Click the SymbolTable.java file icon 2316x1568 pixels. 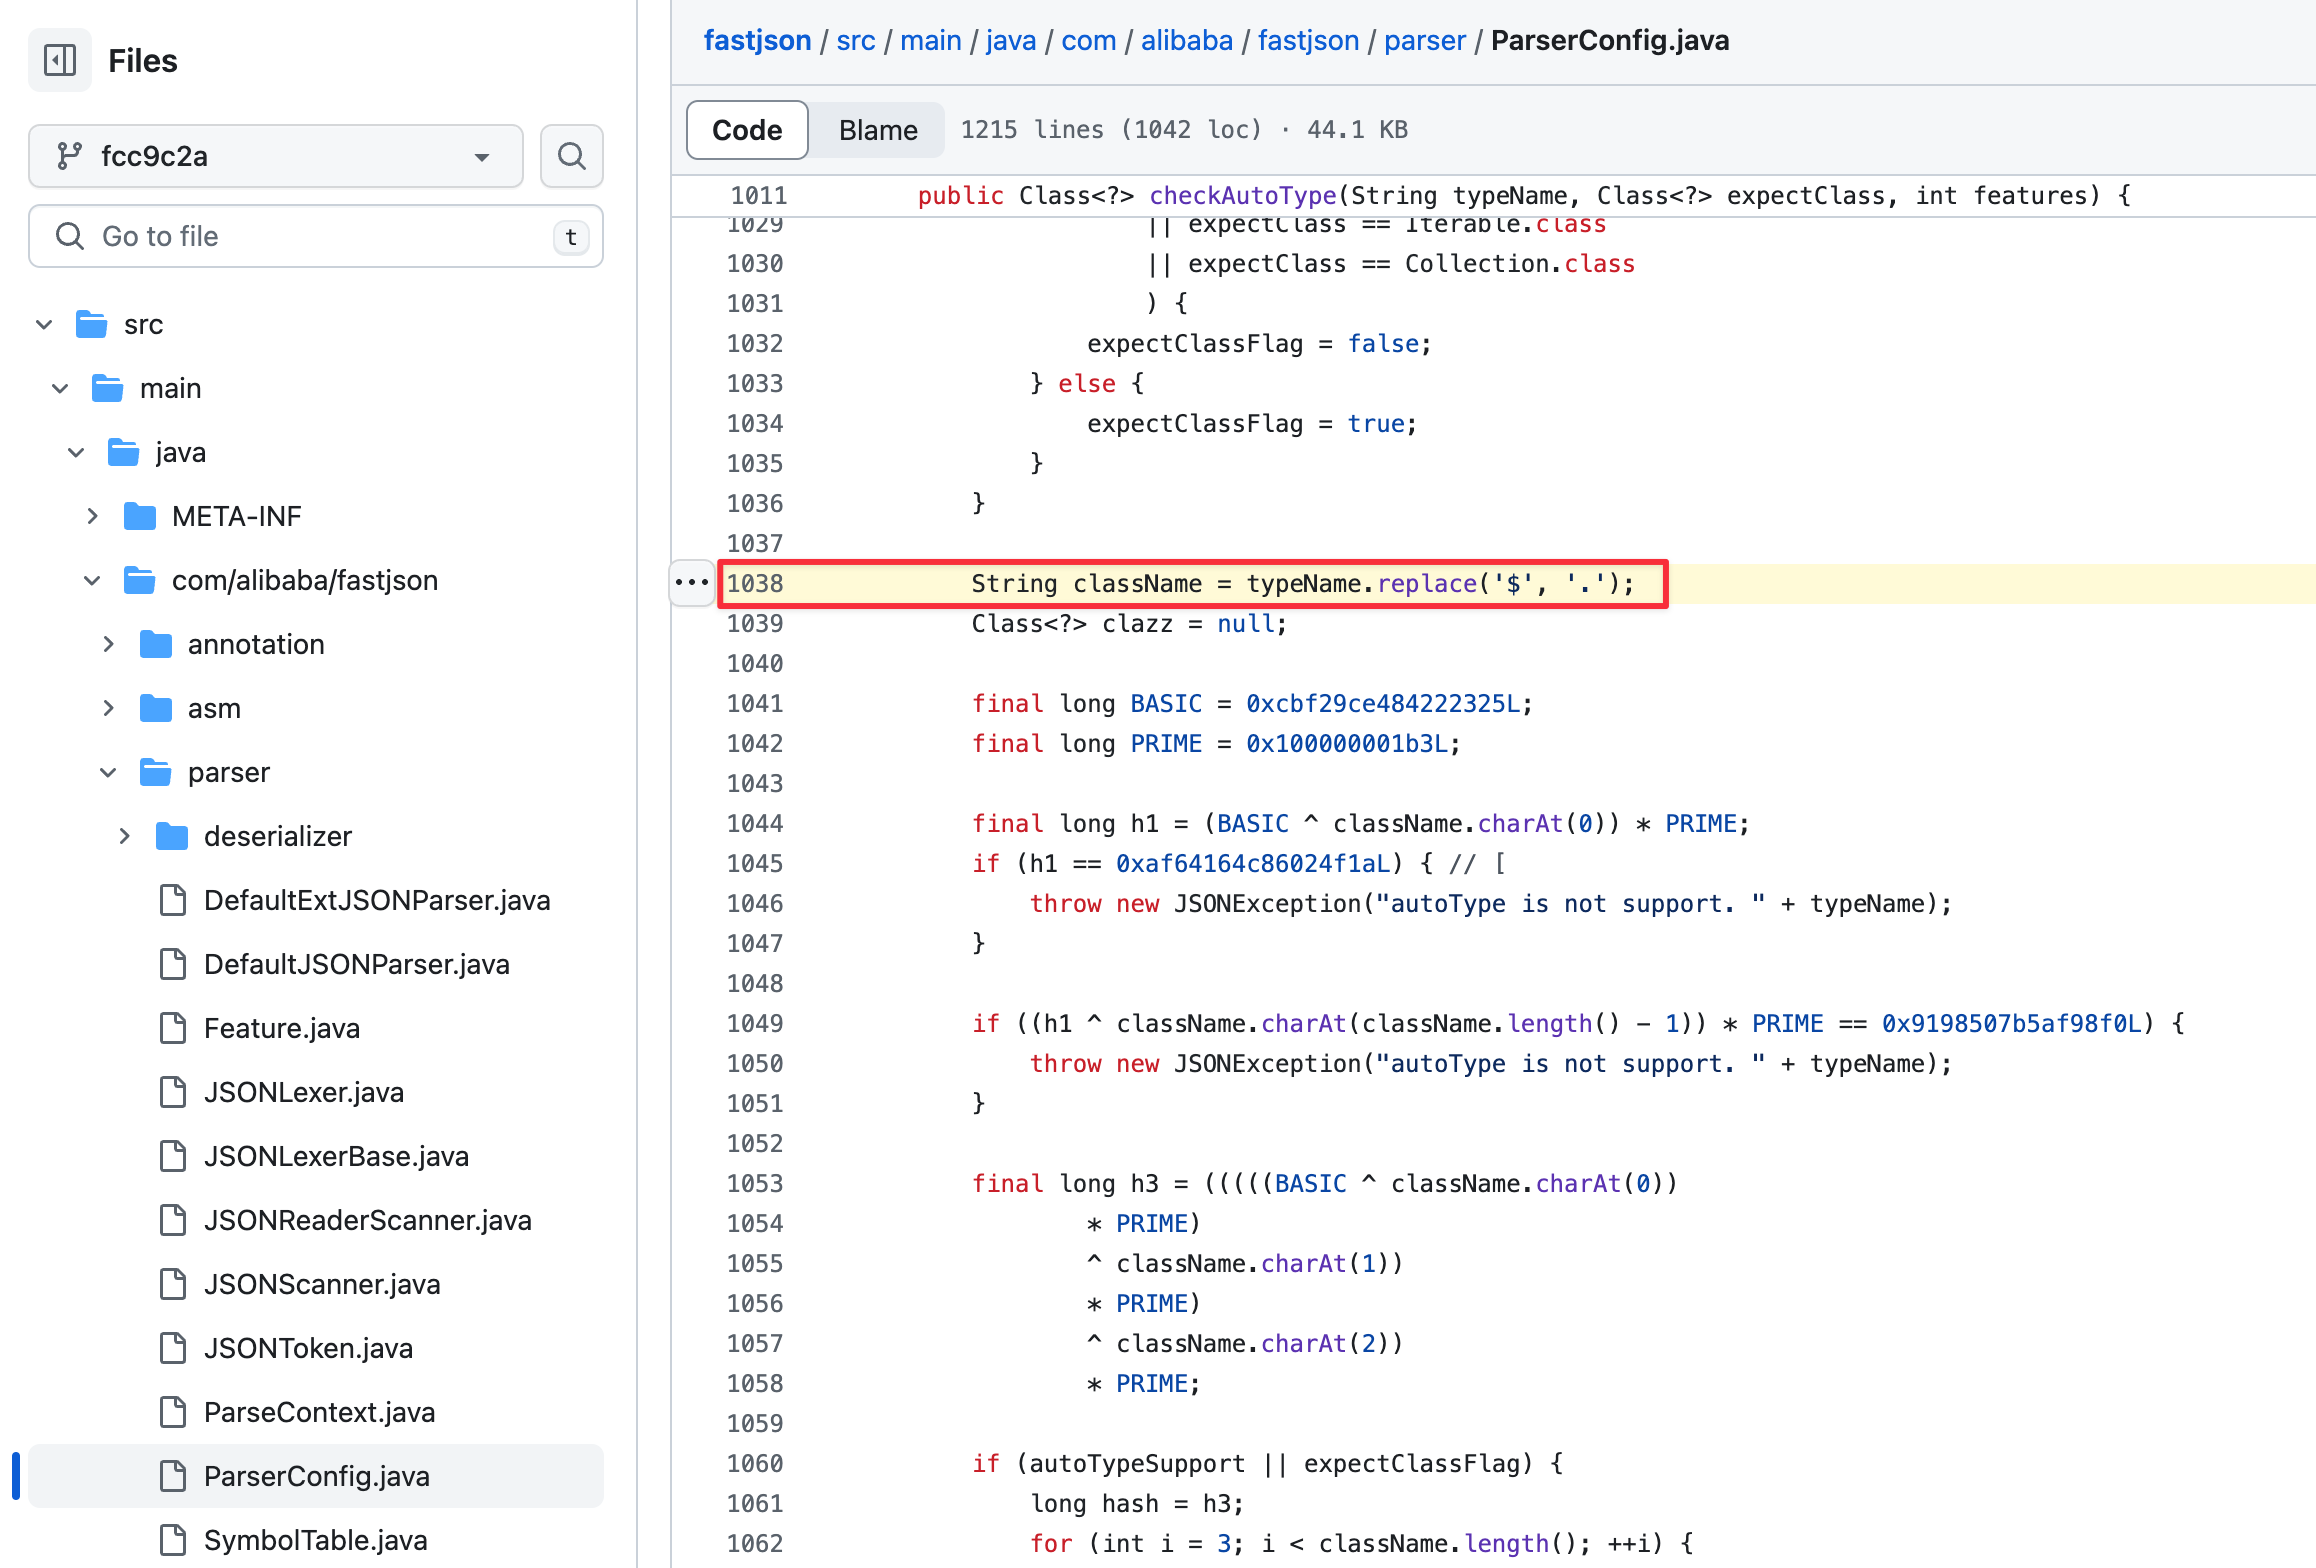coord(173,1540)
